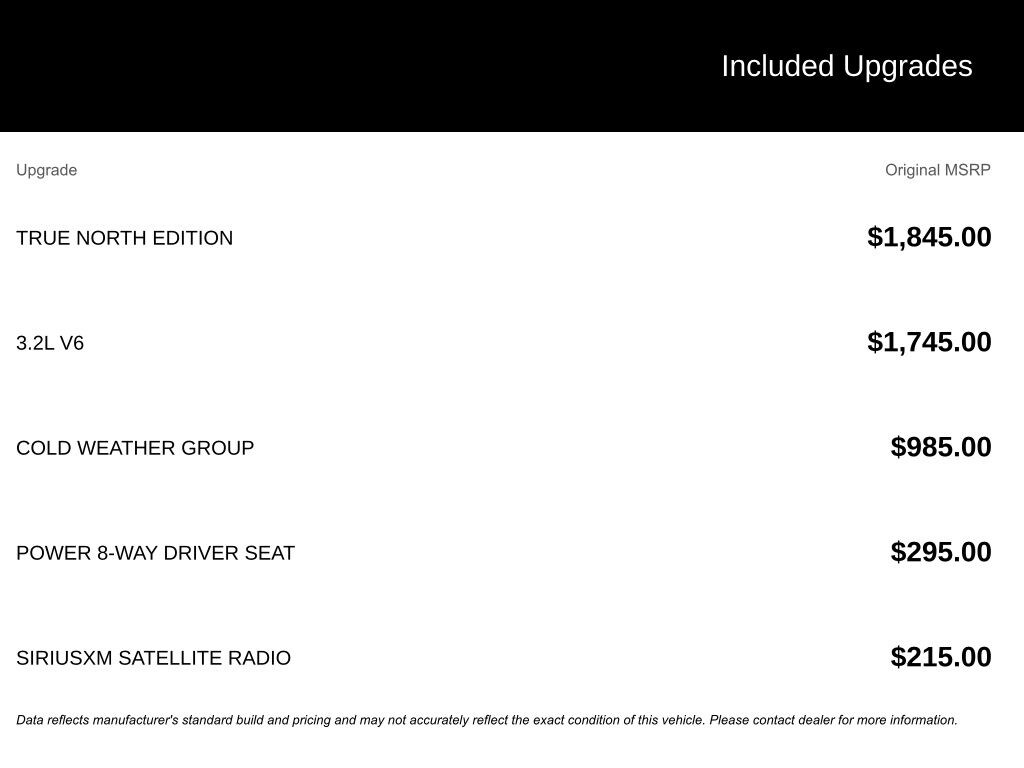1024x768 pixels.
Task: Click the $1,745.00 price
Action: [x=929, y=342]
